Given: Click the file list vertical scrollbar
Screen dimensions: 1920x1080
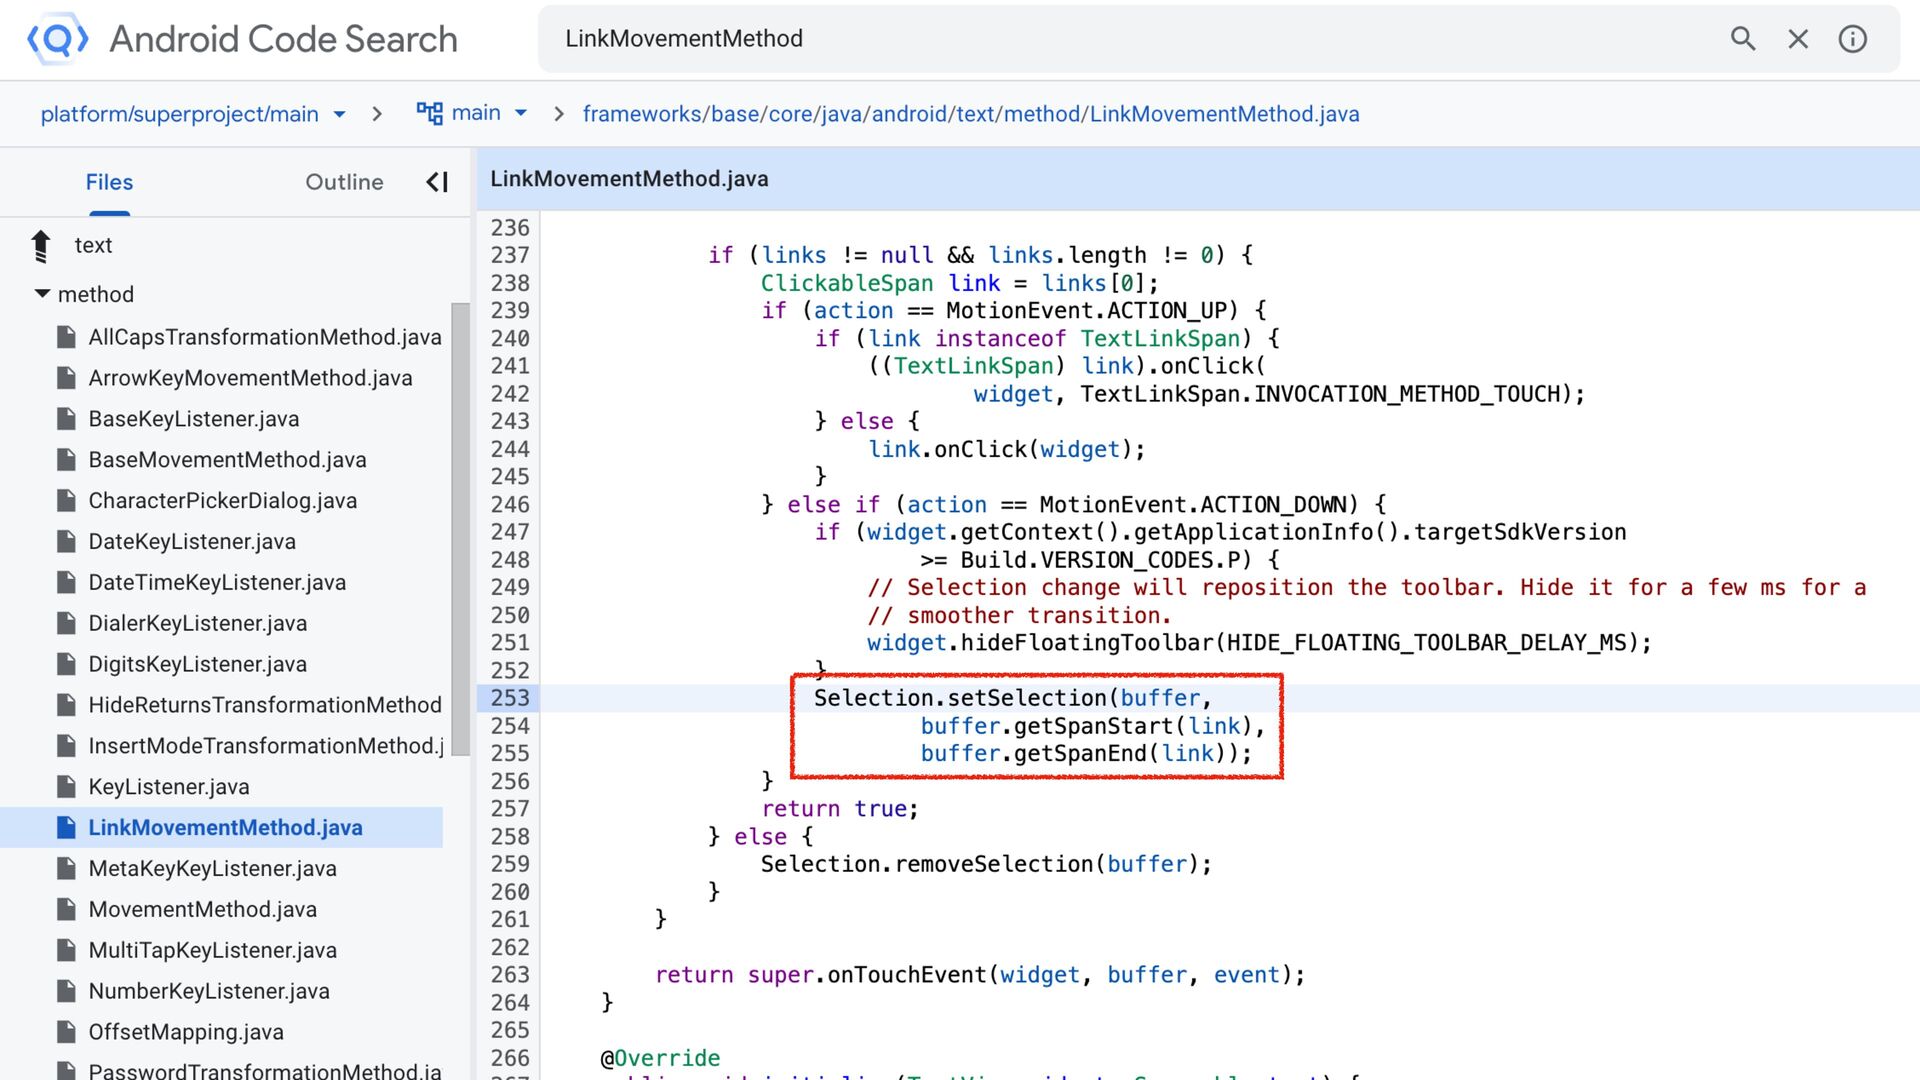Looking at the screenshot, I should pyautogui.click(x=460, y=530).
